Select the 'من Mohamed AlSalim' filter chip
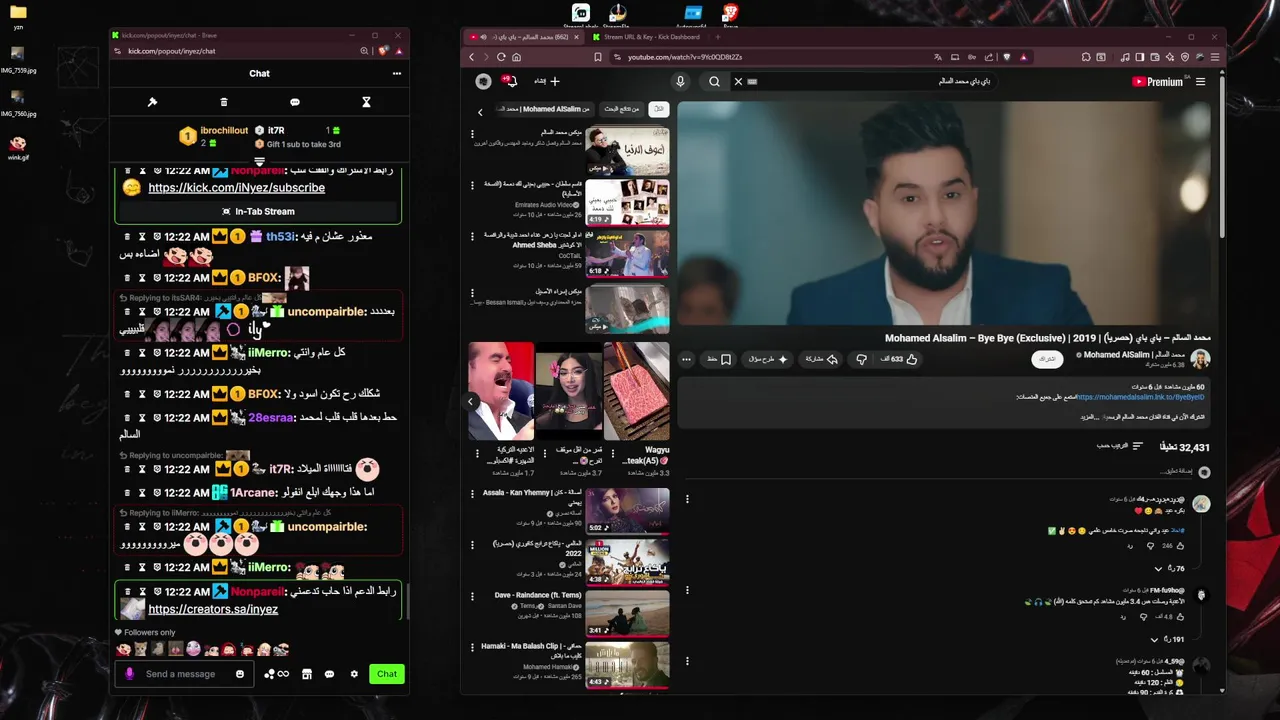Screen dimensions: 1280x720 (x=543, y=109)
